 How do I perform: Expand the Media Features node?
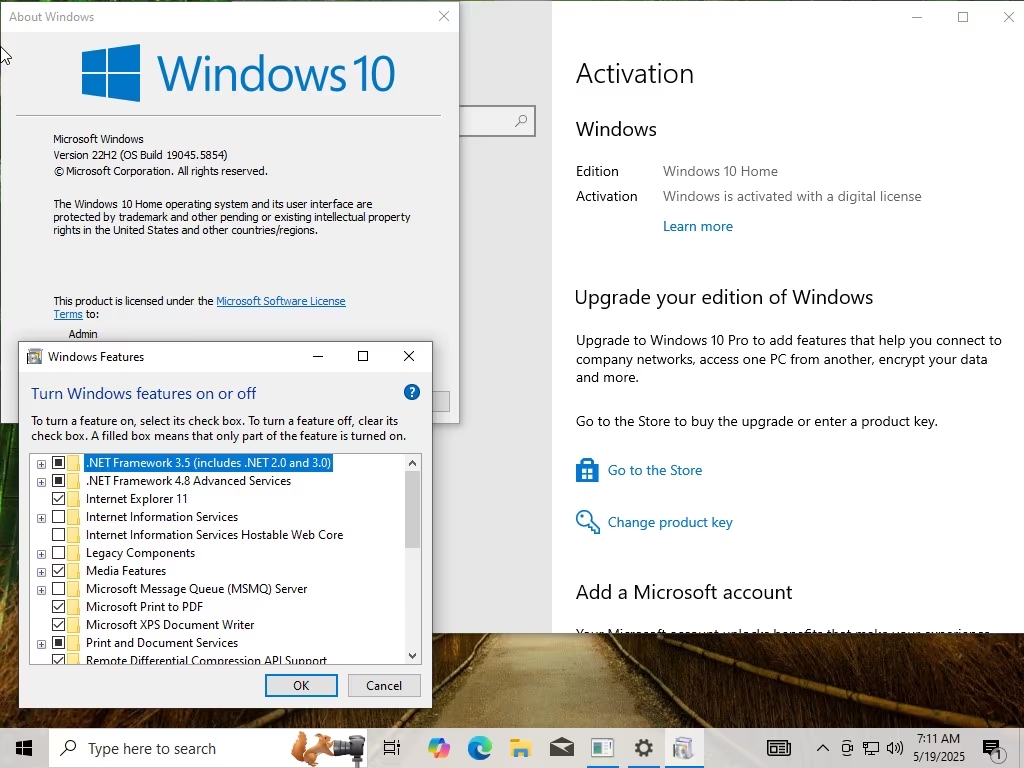click(x=41, y=572)
